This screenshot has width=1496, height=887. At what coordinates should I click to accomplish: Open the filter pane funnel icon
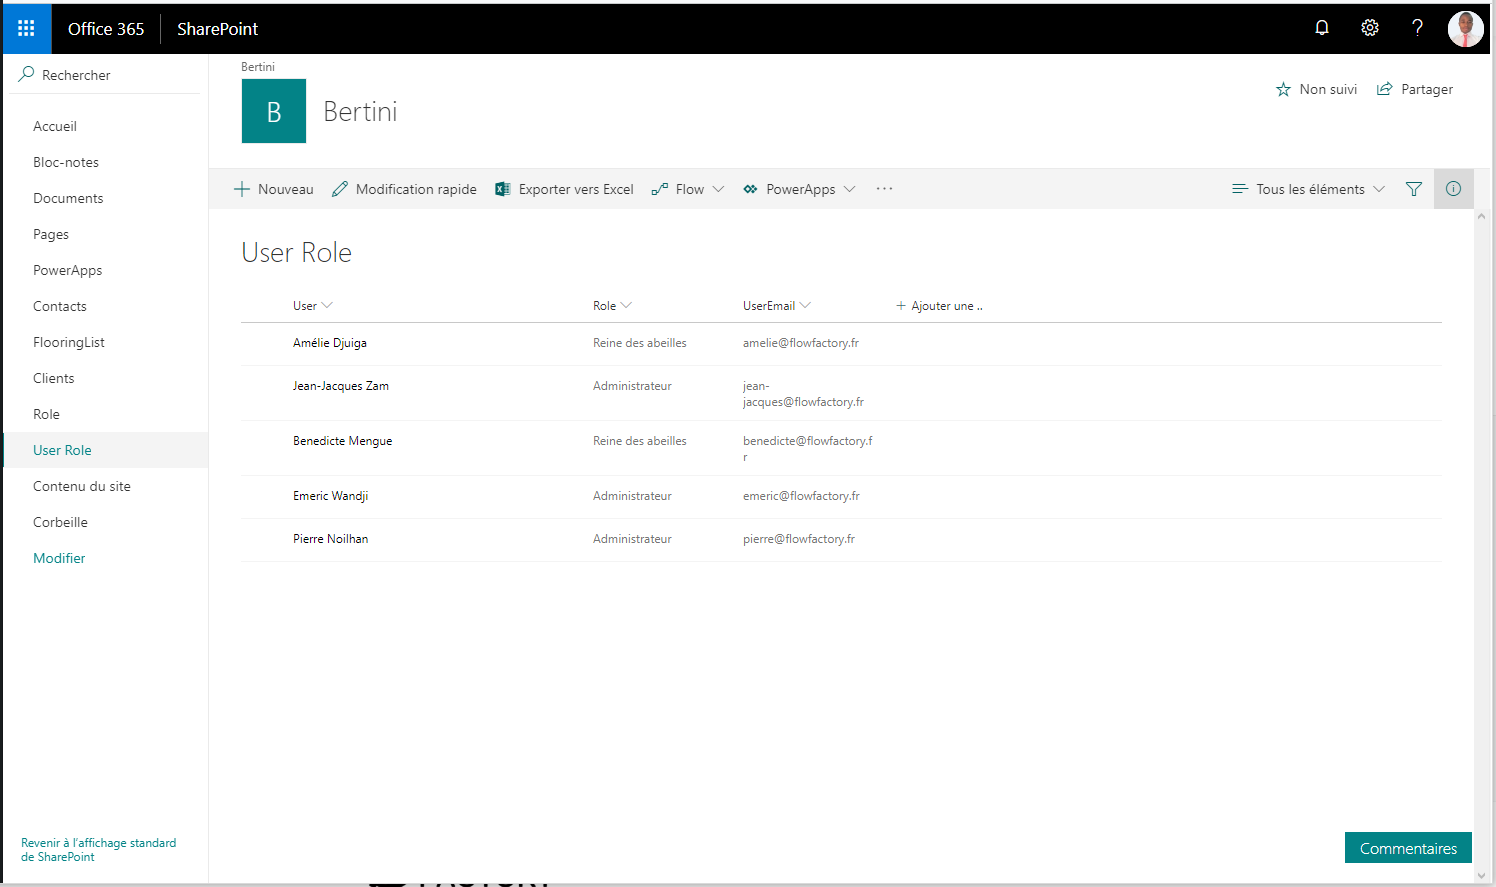[1413, 189]
